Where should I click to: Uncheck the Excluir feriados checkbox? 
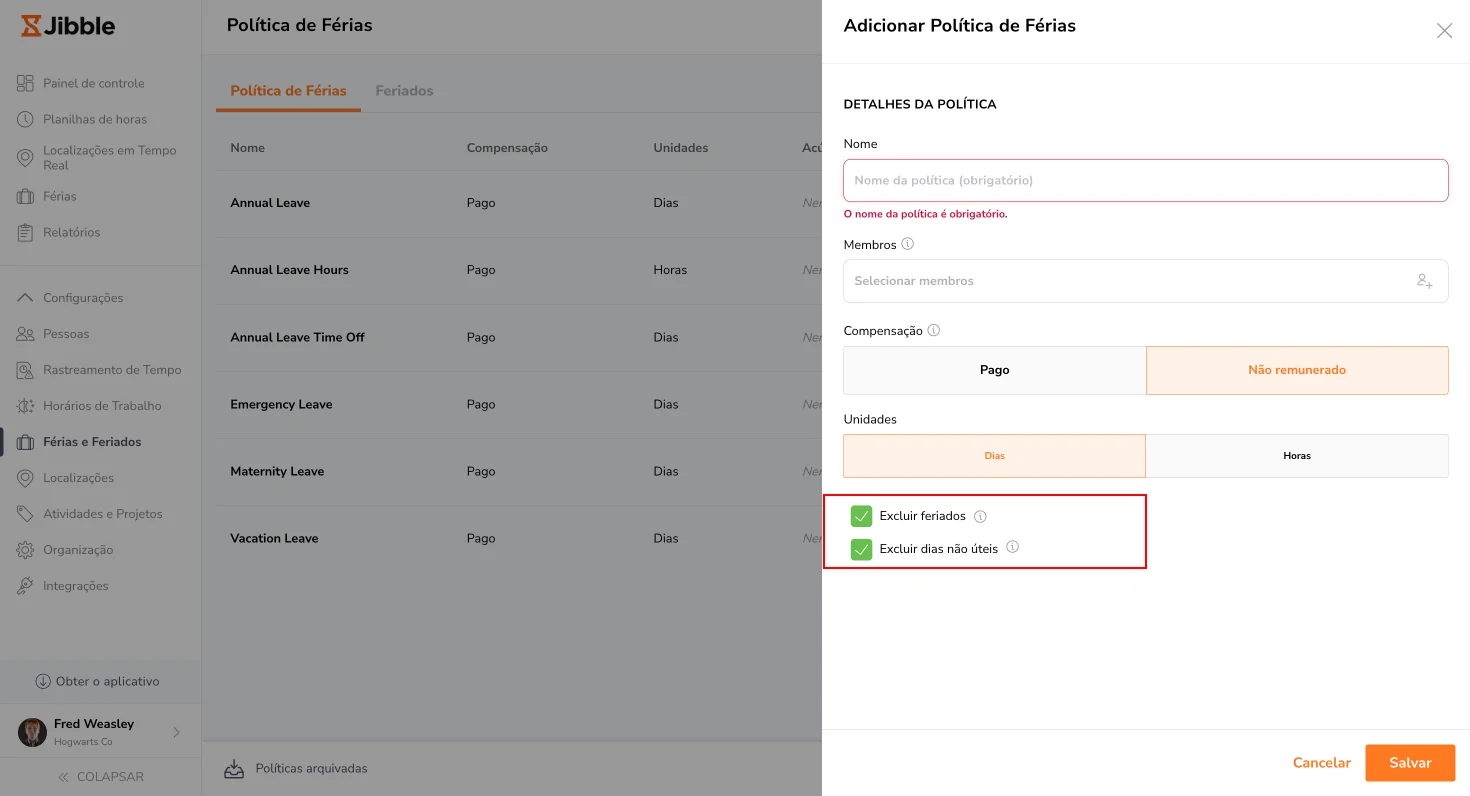(x=861, y=516)
